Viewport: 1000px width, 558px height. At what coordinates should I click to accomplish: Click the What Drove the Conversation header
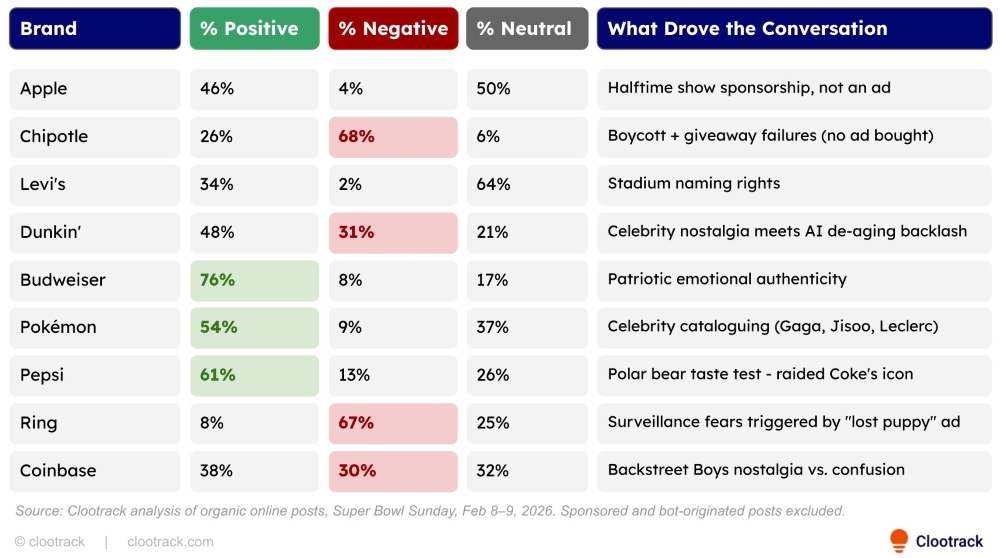[x=794, y=29]
